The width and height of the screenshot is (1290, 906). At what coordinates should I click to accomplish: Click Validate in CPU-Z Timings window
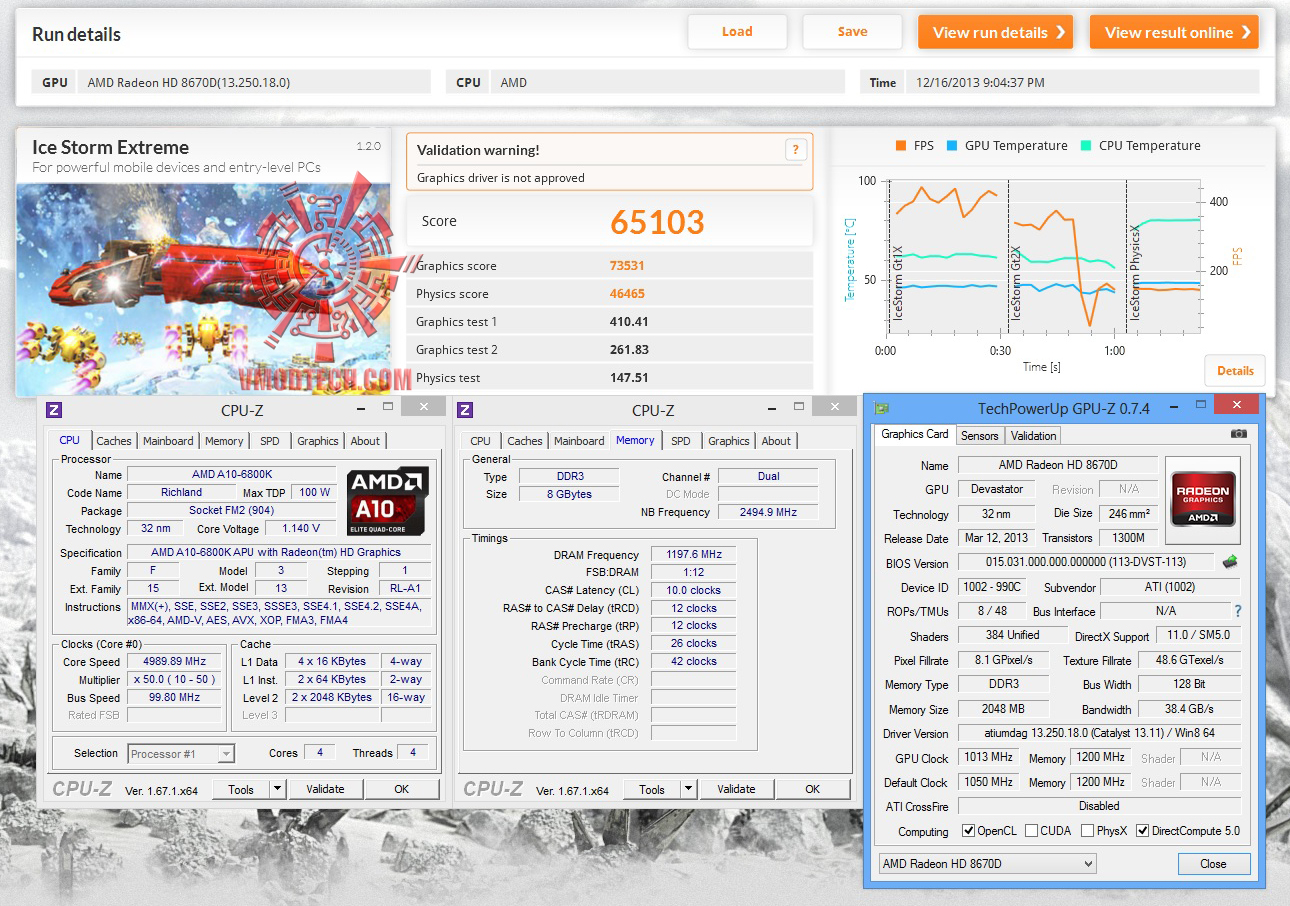click(x=736, y=790)
